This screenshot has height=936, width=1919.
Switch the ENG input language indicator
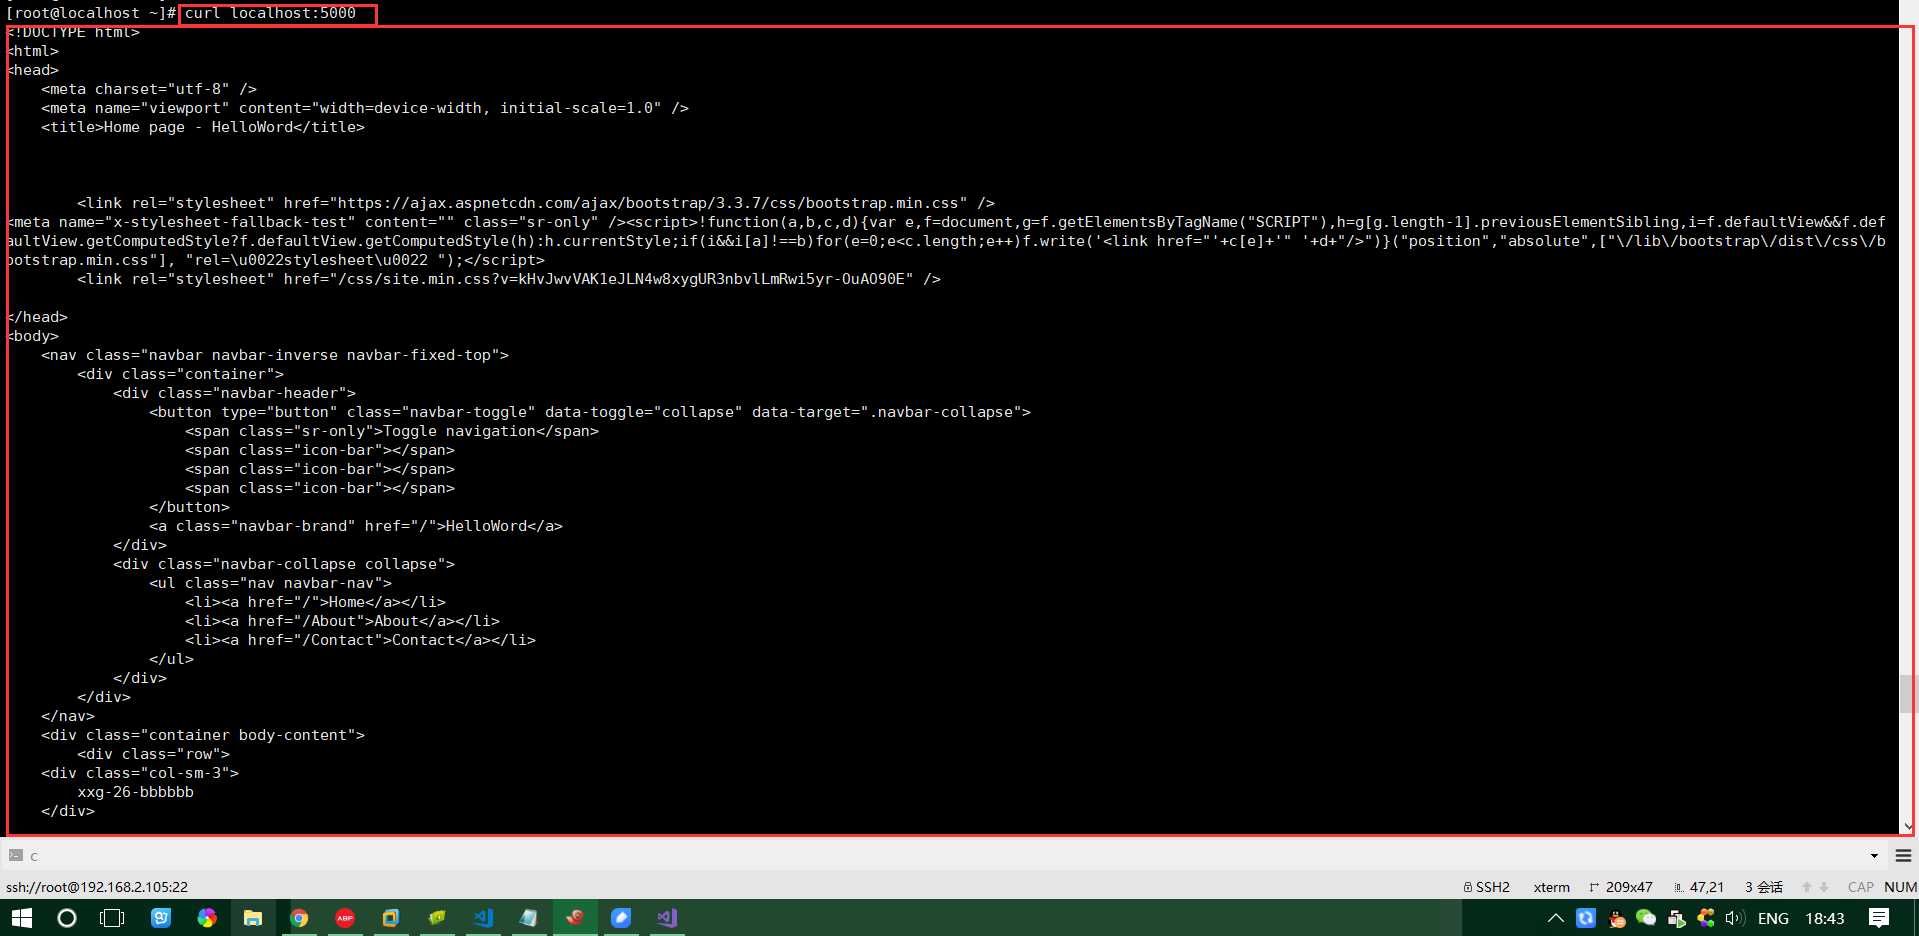(1773, 918)
